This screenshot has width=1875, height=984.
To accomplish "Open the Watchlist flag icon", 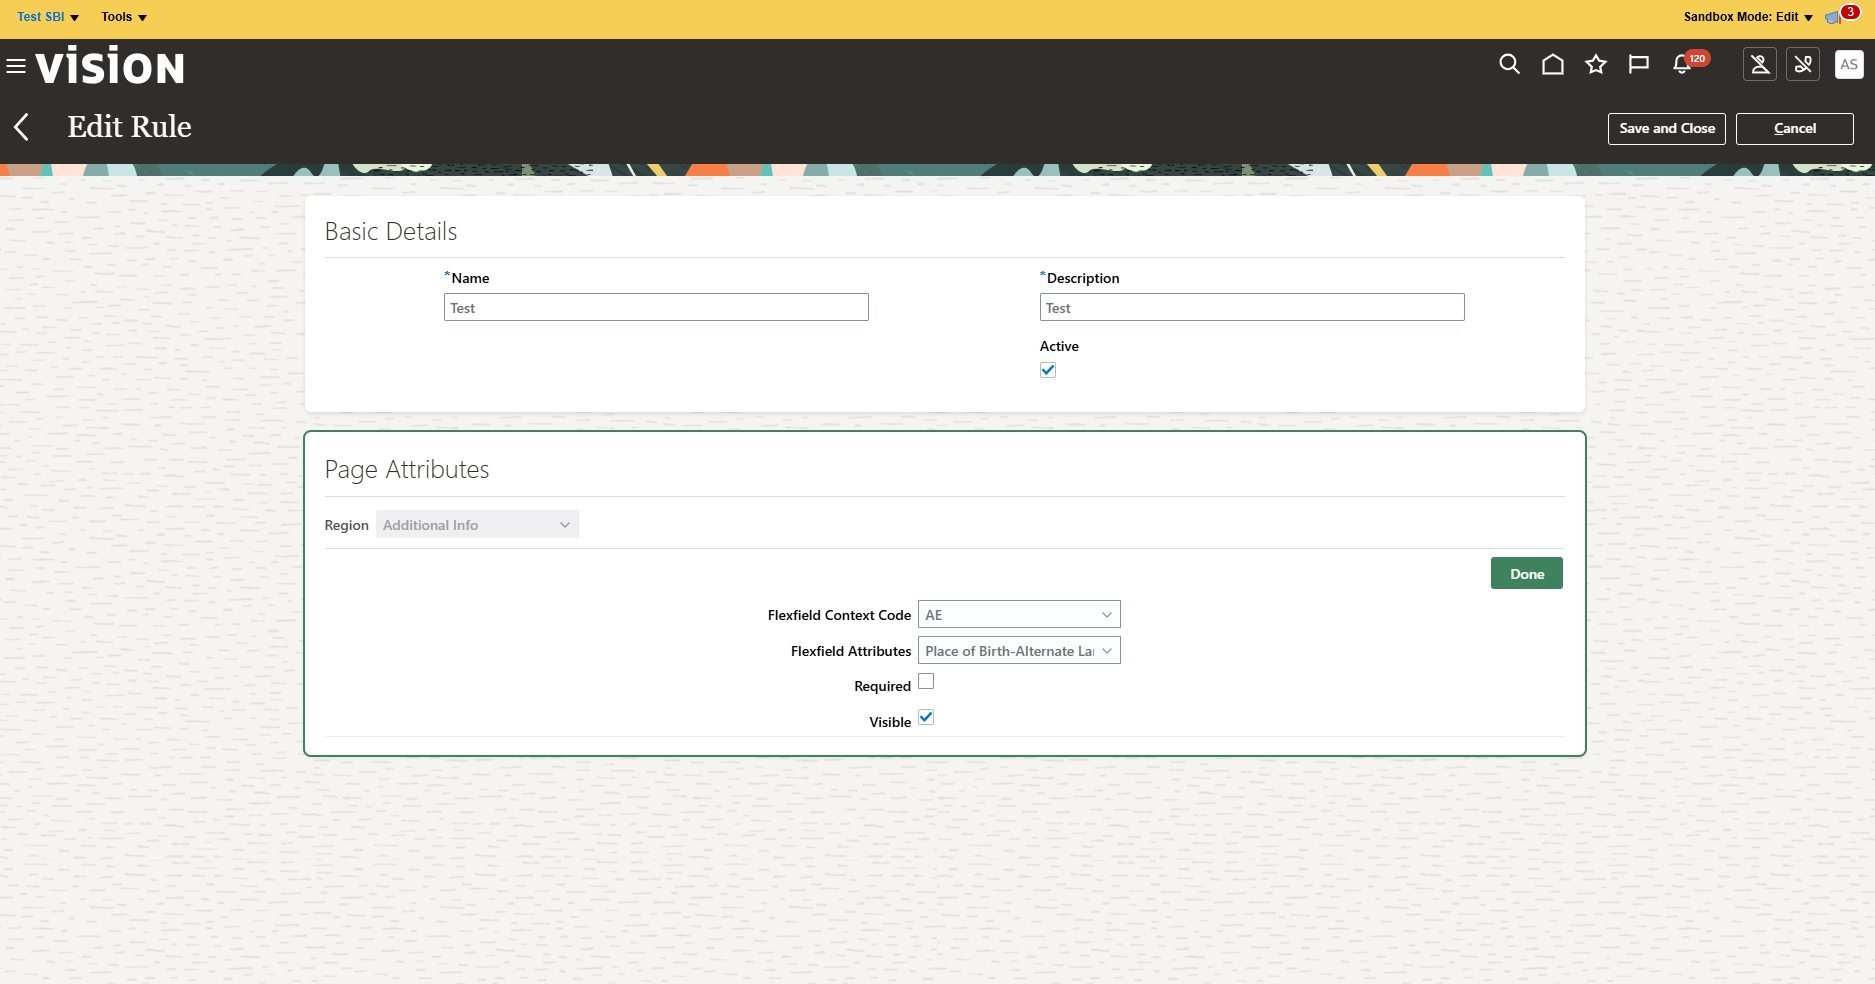I will (x=1638, y=65).
